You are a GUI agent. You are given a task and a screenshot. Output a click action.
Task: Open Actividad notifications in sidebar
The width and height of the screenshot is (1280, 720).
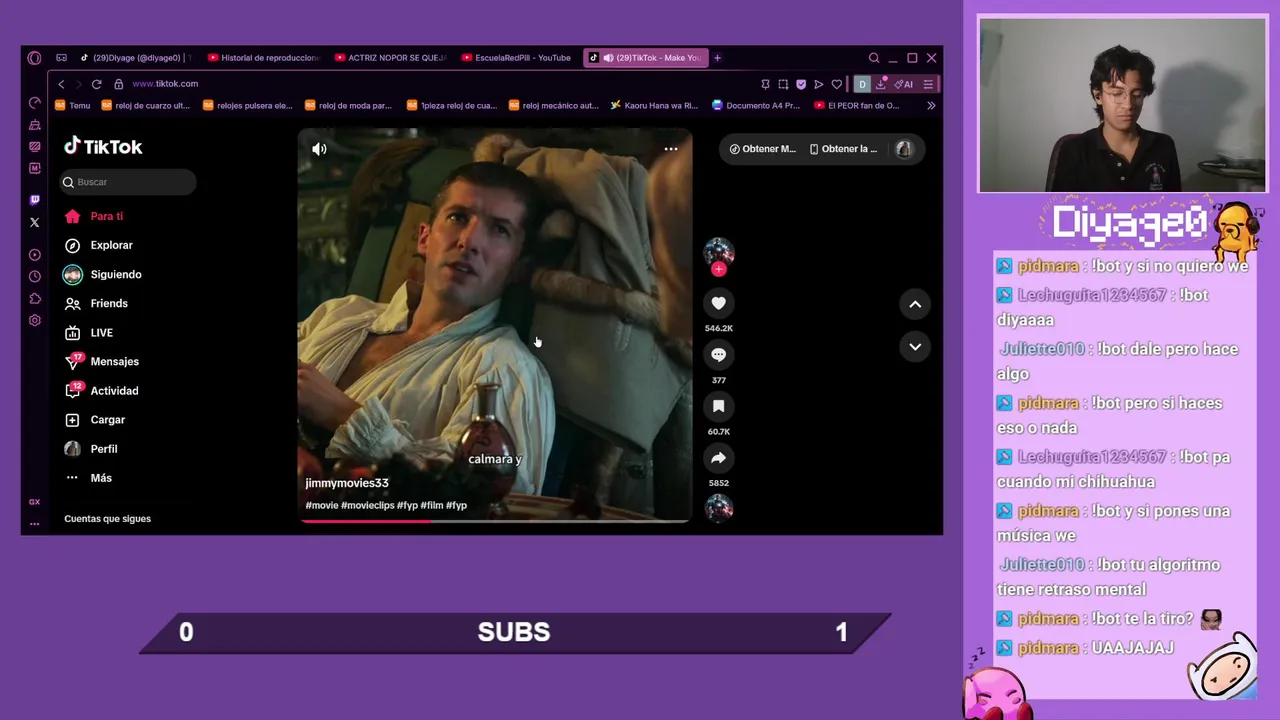pyautogui.click(x=102, y=390)
